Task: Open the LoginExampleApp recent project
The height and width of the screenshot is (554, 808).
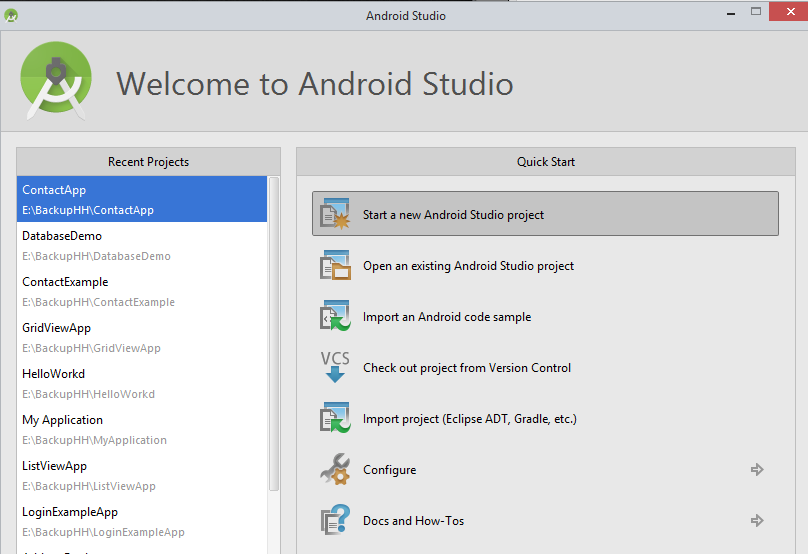Action: 70,512
